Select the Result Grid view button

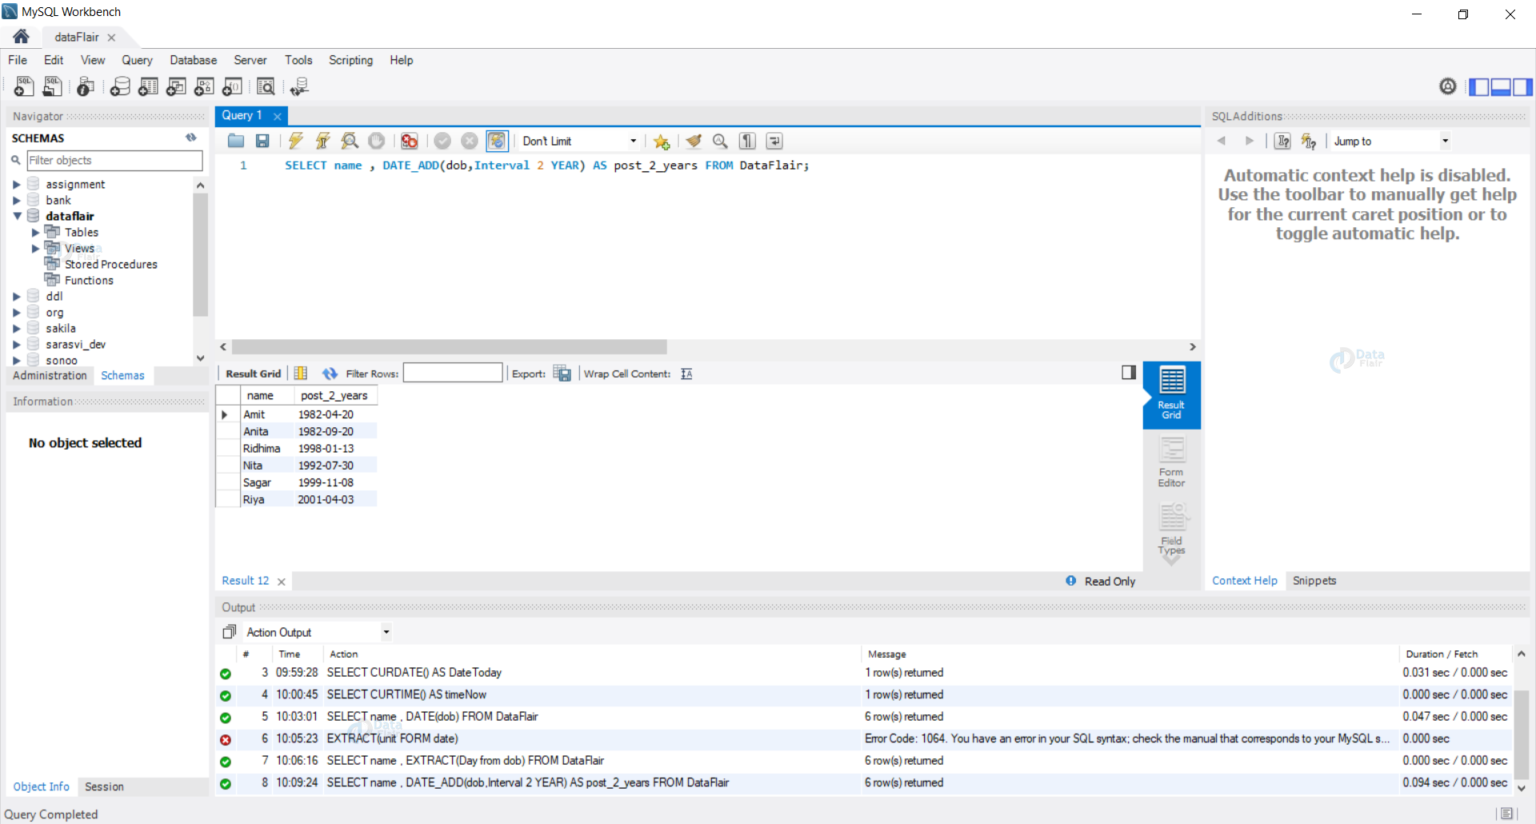point(1171,394)
